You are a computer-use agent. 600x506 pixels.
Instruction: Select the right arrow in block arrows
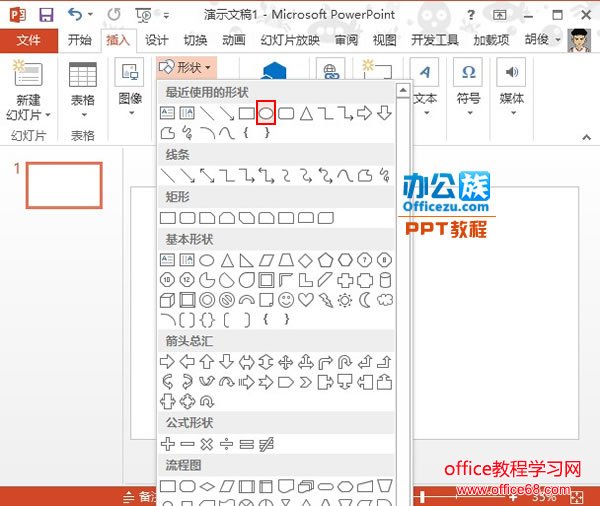tap(167, 361)
